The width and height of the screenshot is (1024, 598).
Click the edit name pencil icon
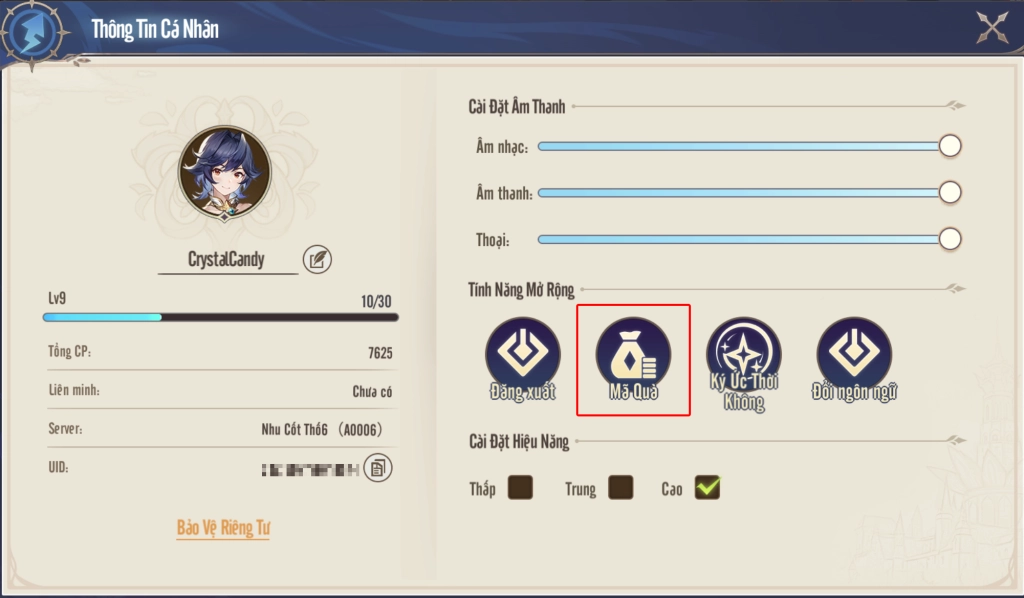coord(317,259)
